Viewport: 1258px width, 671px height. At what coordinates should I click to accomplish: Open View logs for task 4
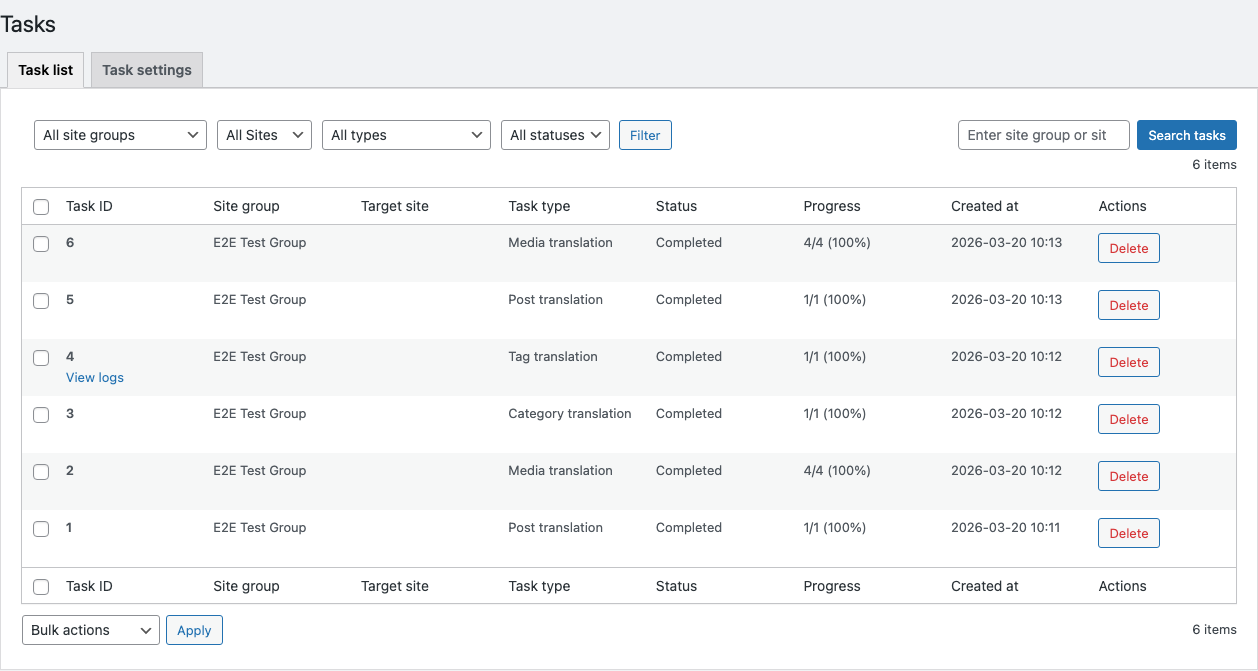(95, 377)
